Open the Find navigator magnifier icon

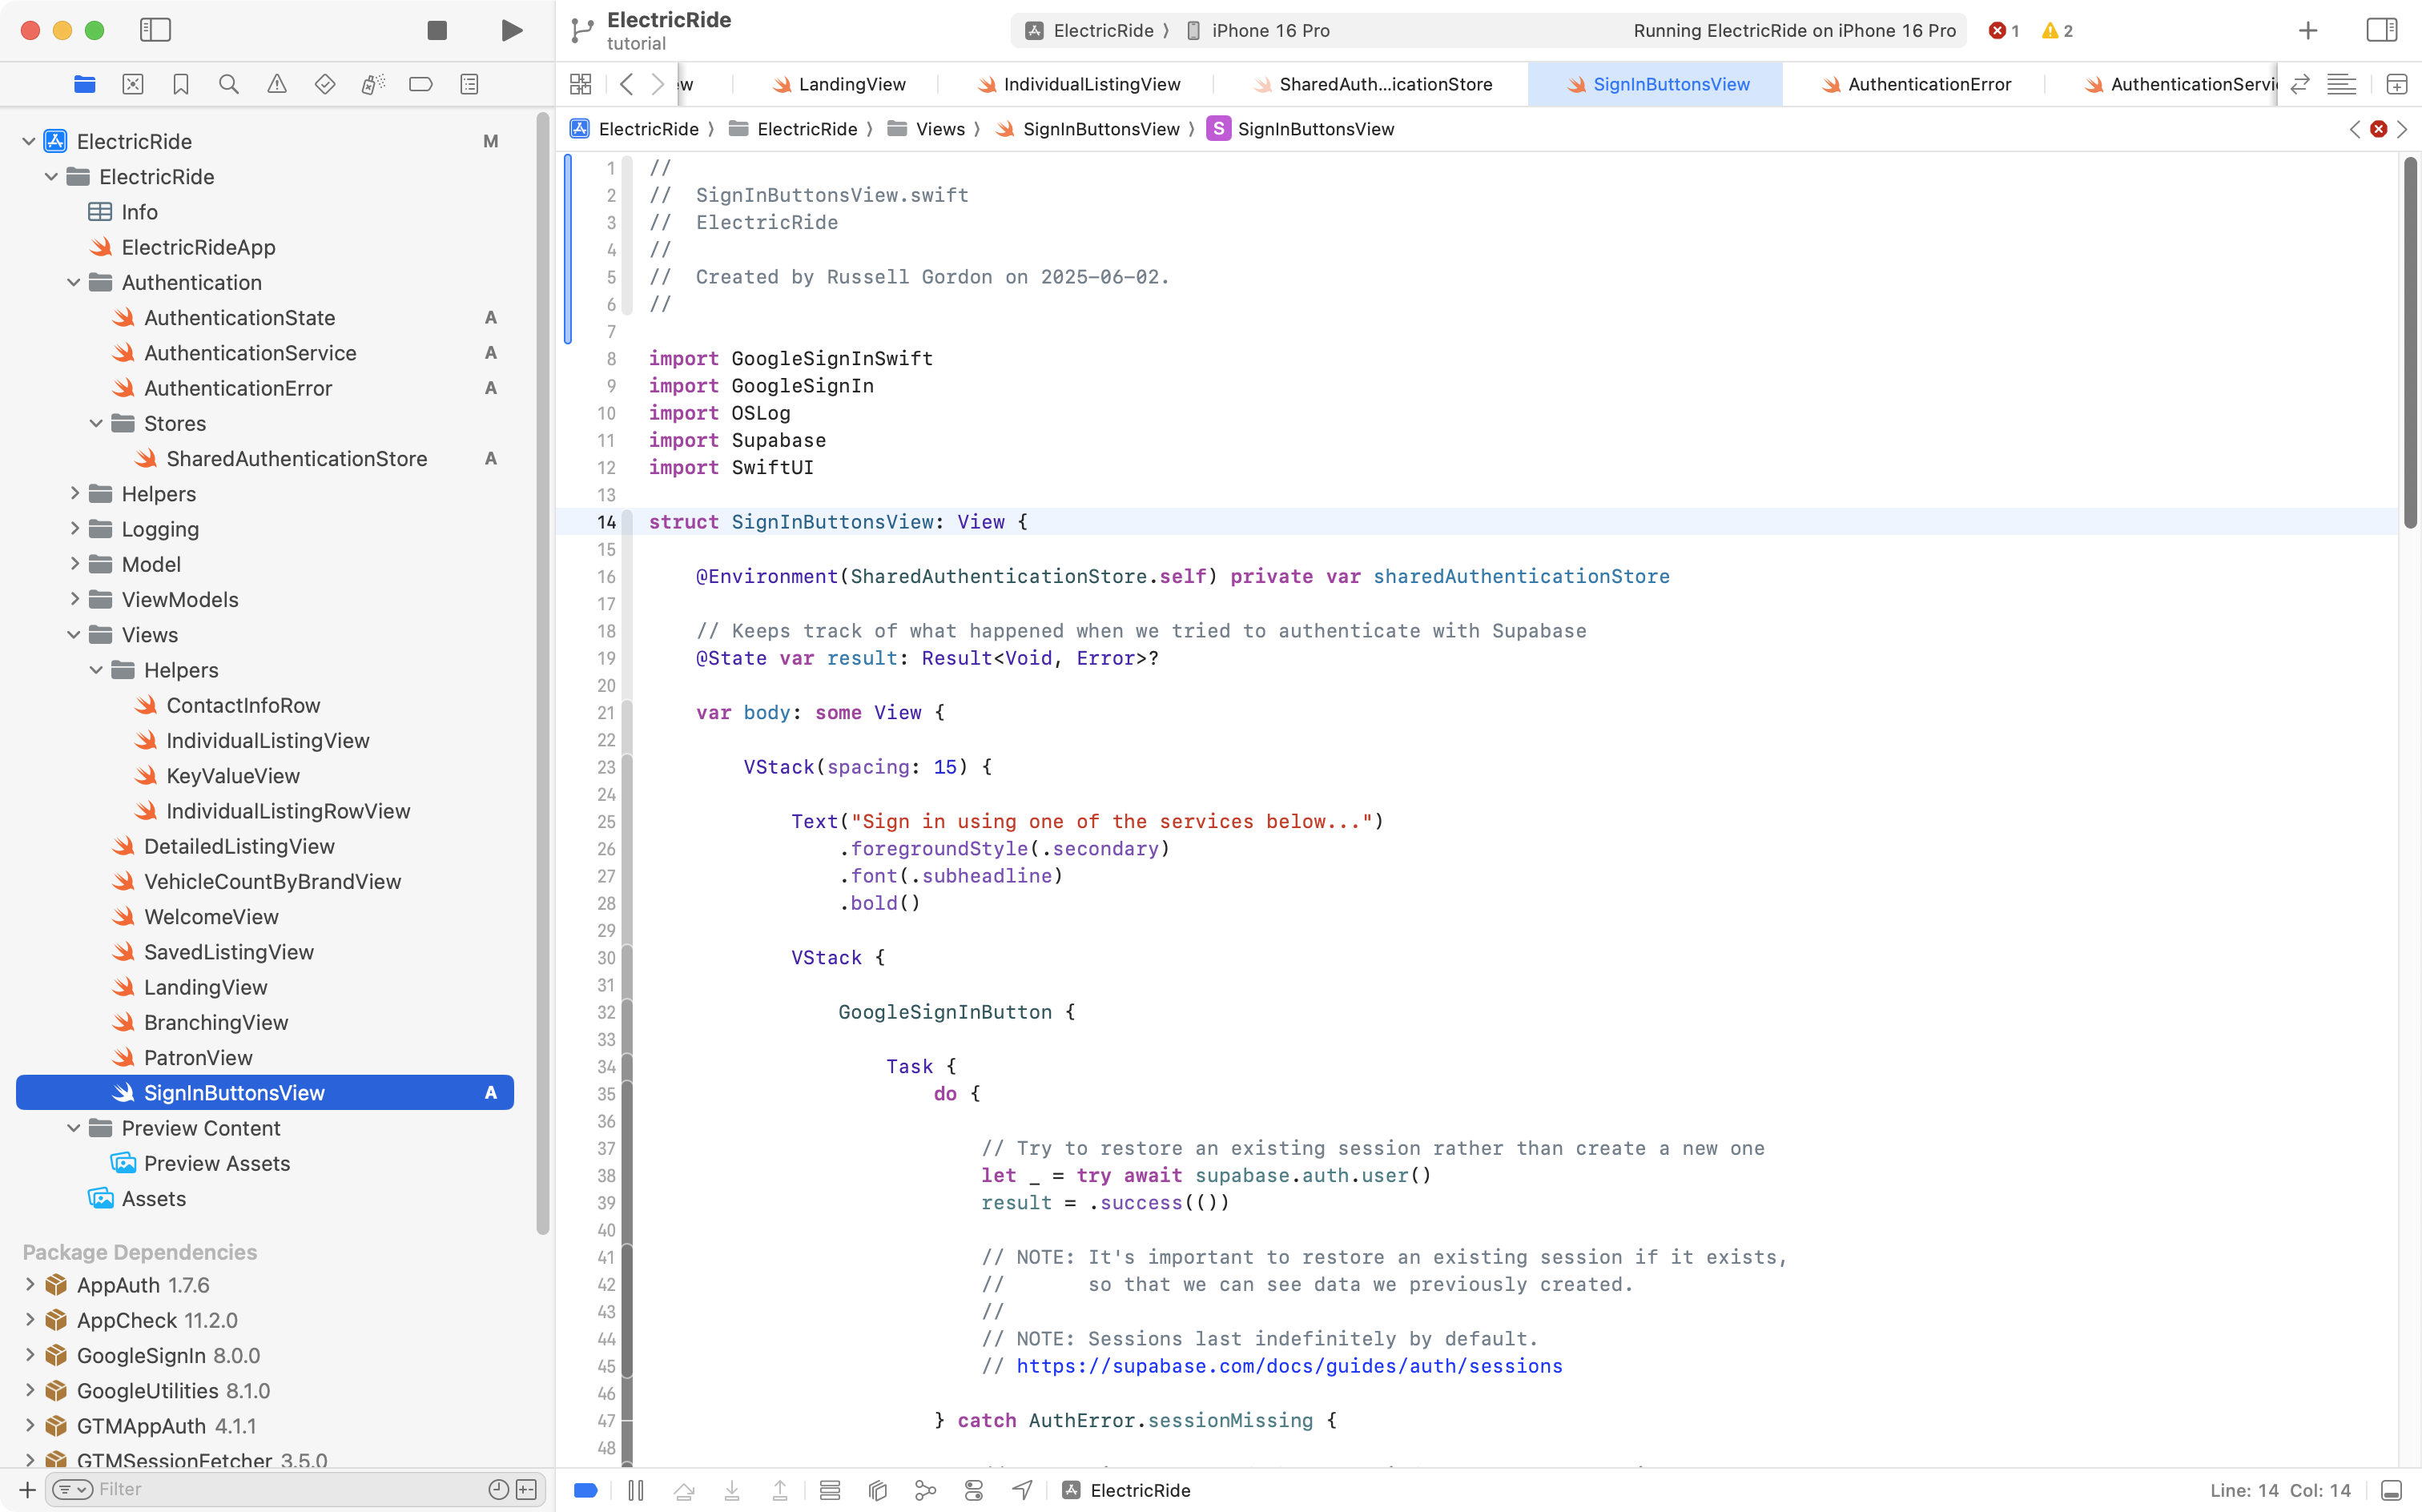[229, 84]
